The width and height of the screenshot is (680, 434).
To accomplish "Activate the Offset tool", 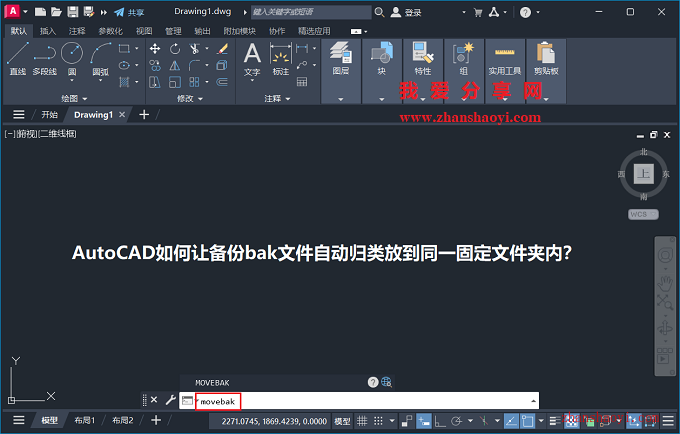I will [x=222, y=82].
